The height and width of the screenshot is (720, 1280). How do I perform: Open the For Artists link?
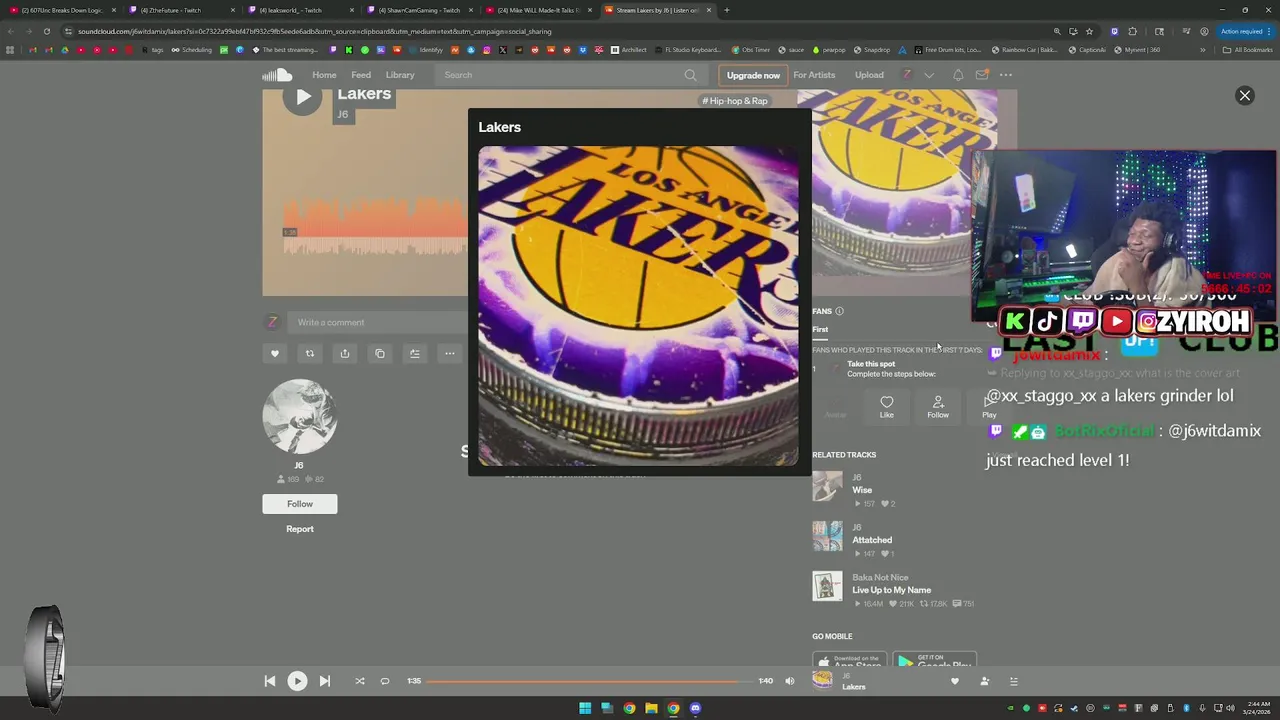(814, 75)
